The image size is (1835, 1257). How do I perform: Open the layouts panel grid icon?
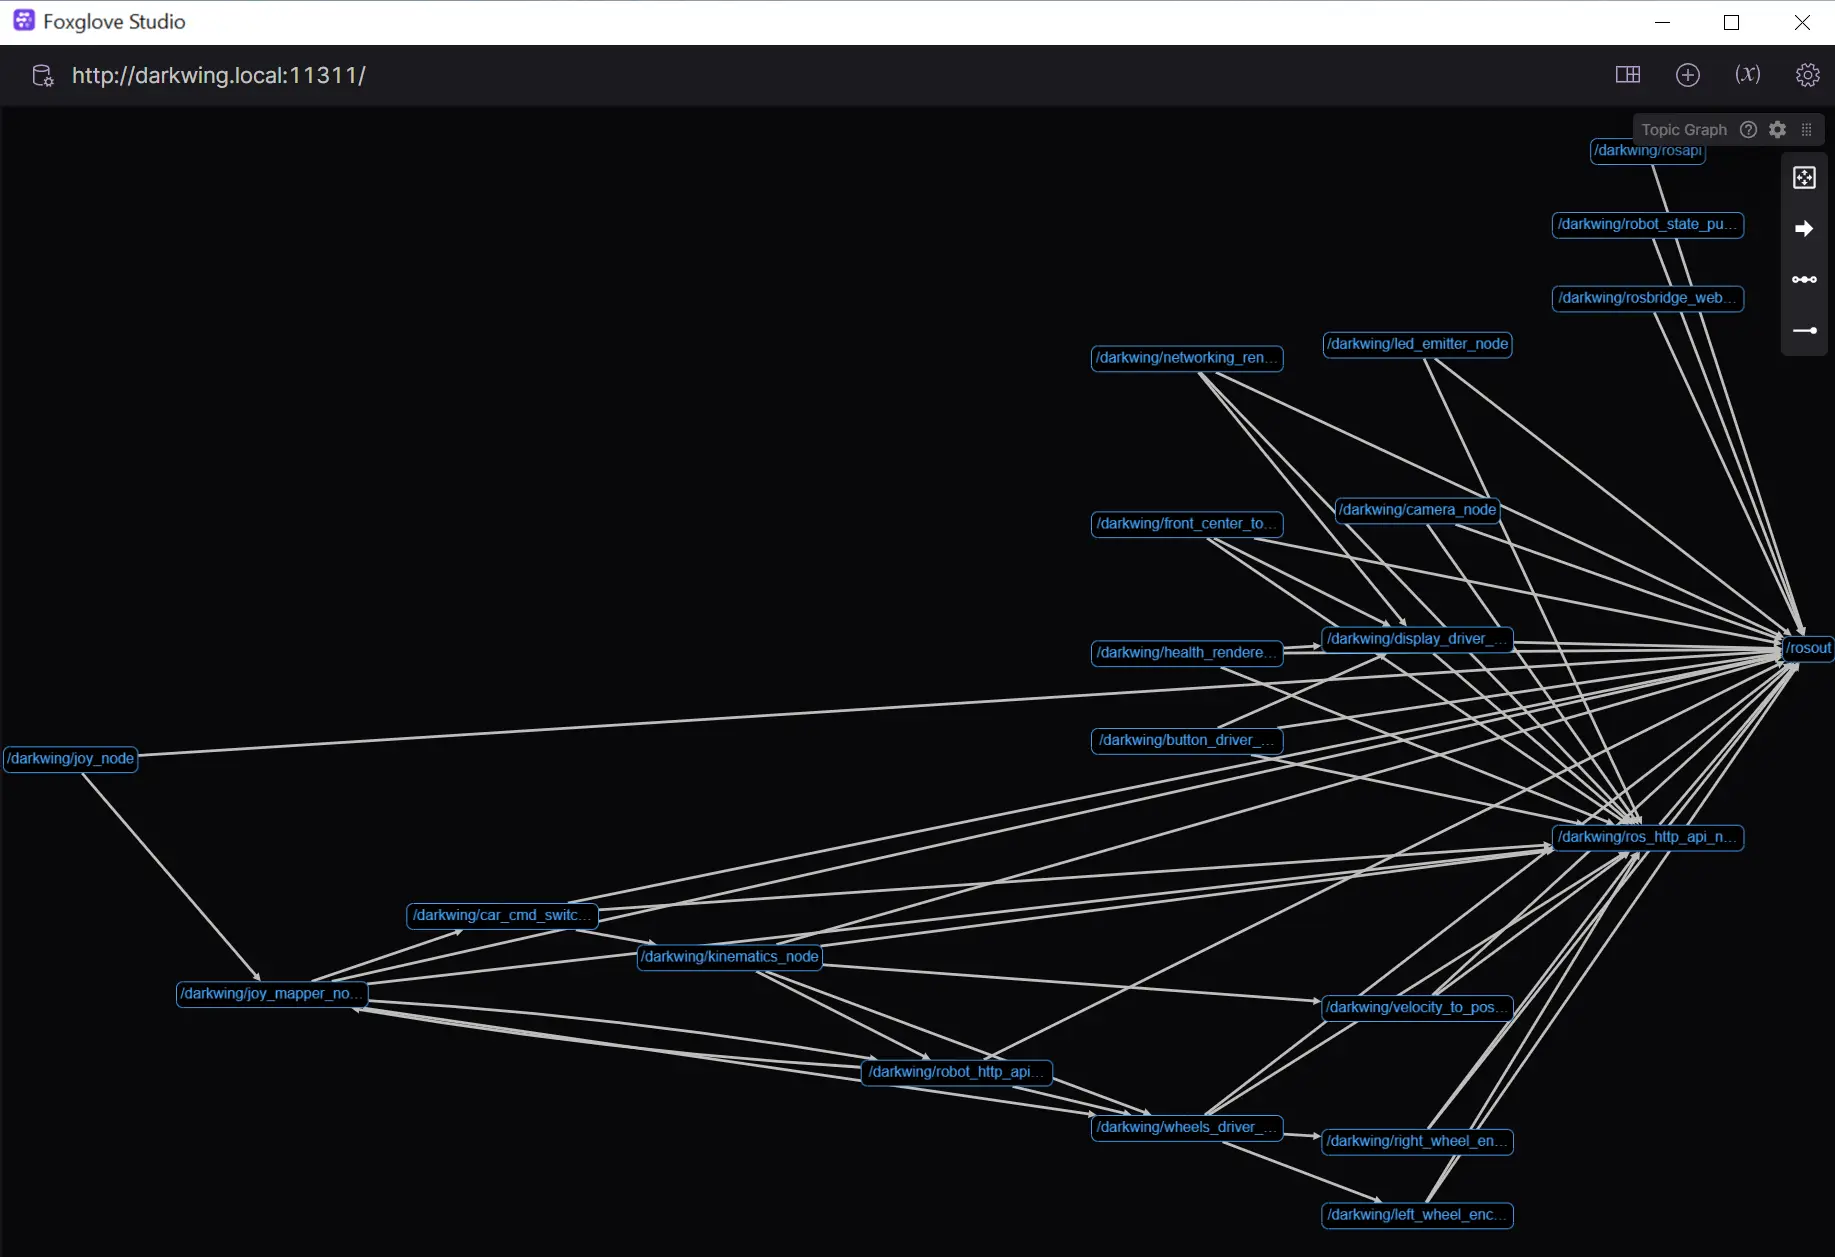[x=1628, y=75]
